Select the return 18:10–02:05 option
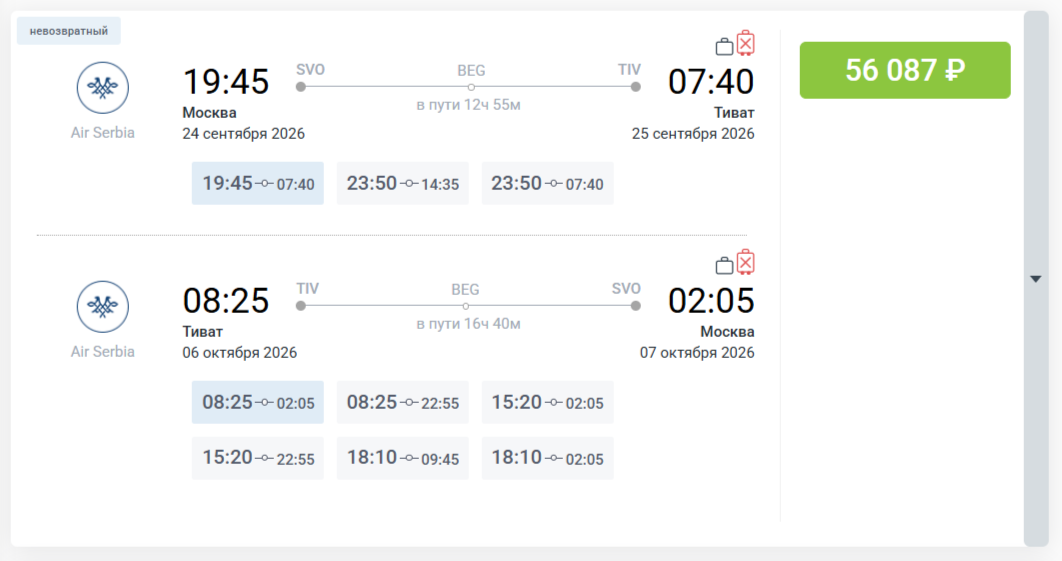The height and width of the screenshot is (561, 1062). [547, 458]
